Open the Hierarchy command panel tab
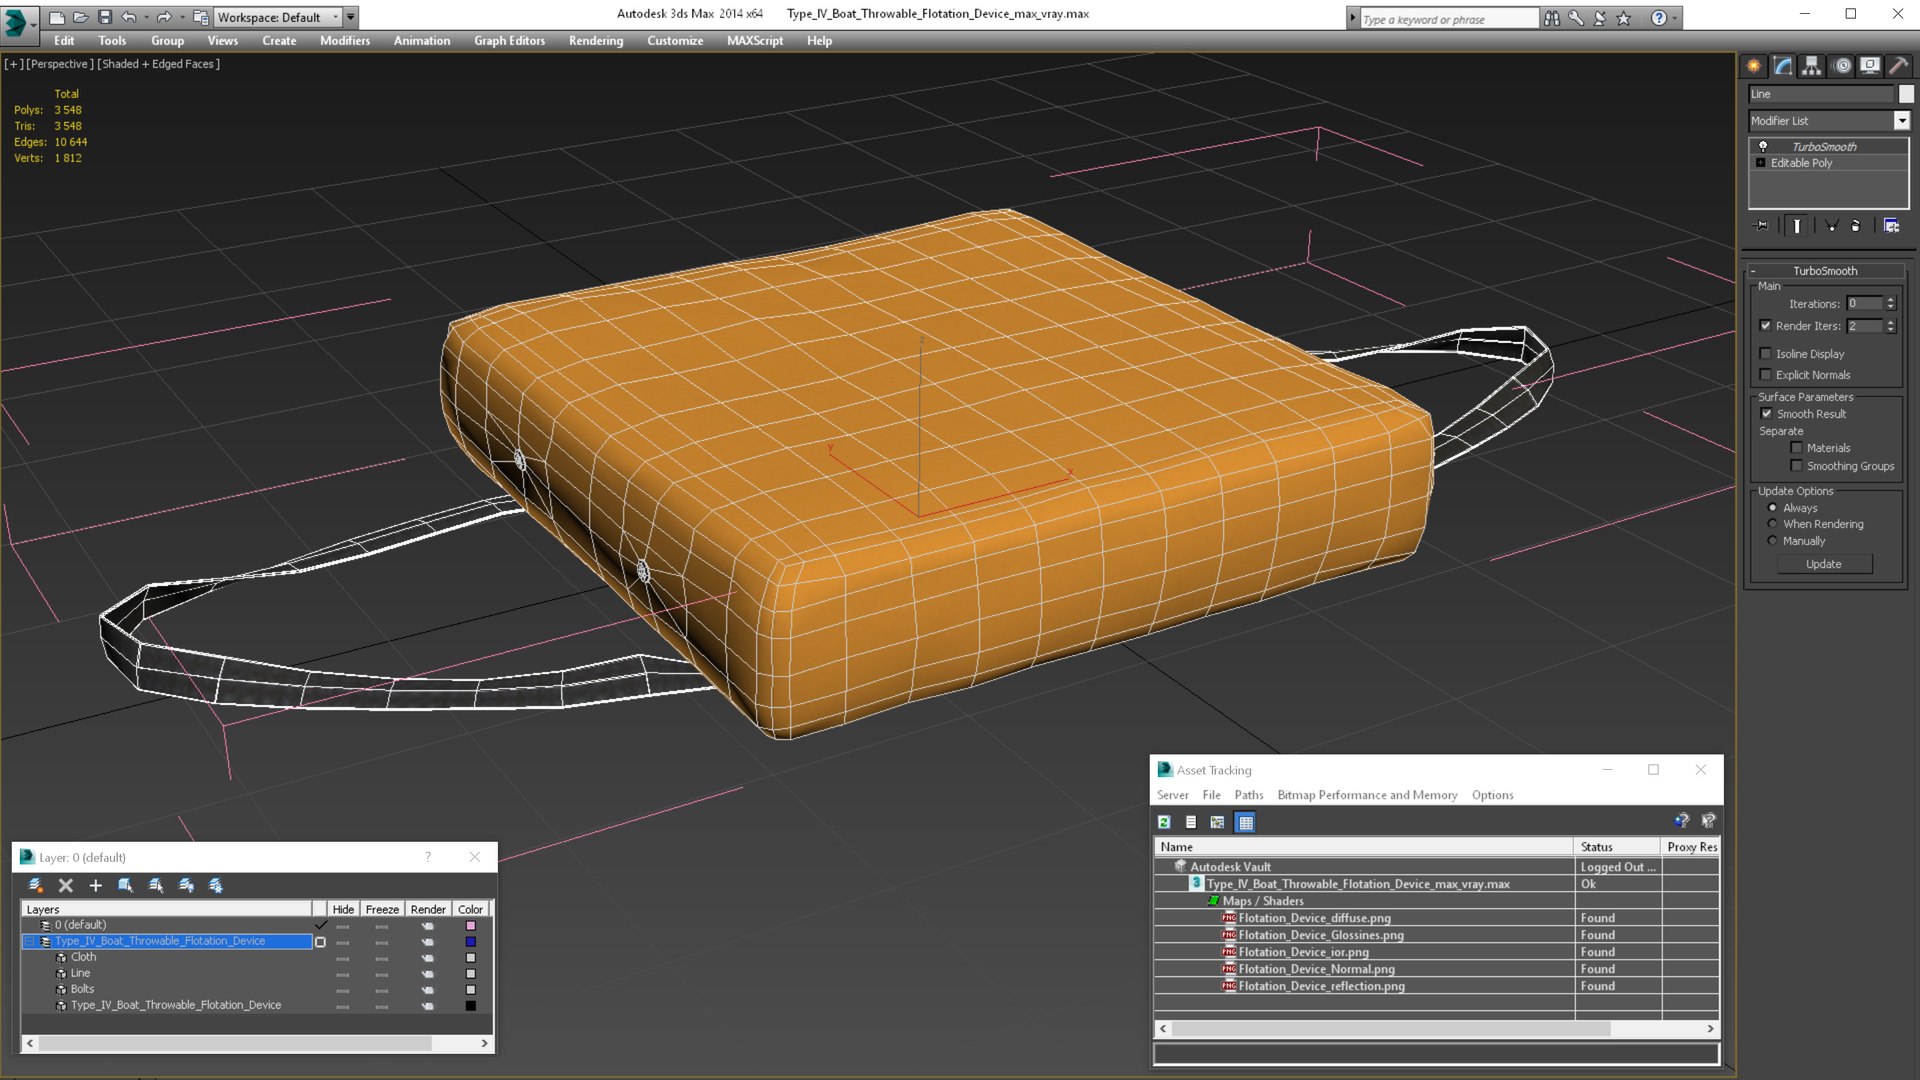 (1812, 66)
